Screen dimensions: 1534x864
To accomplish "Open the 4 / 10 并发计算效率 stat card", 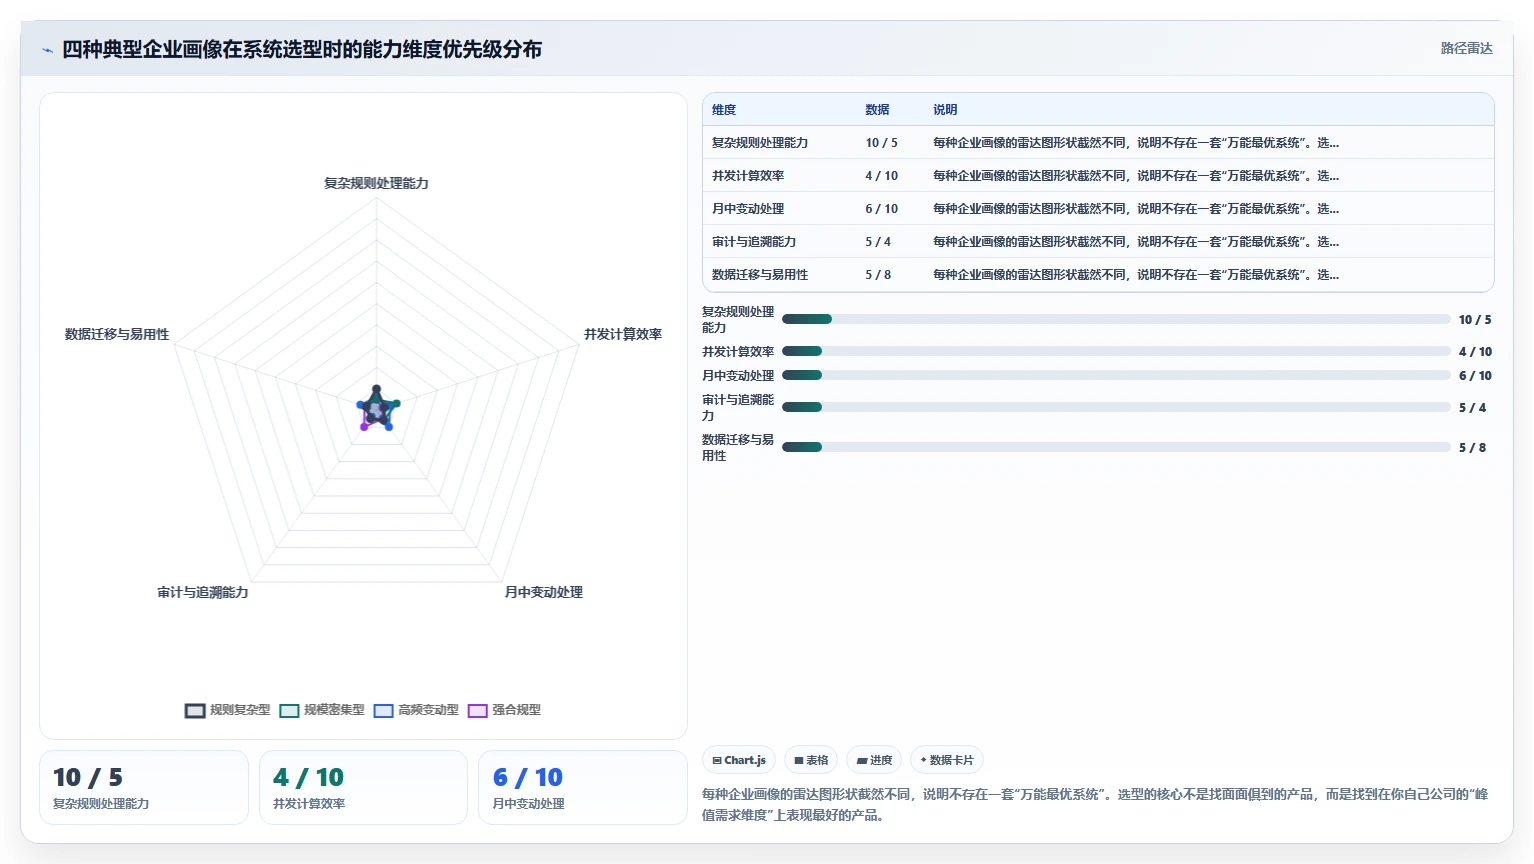I will [x=363, y=788].
